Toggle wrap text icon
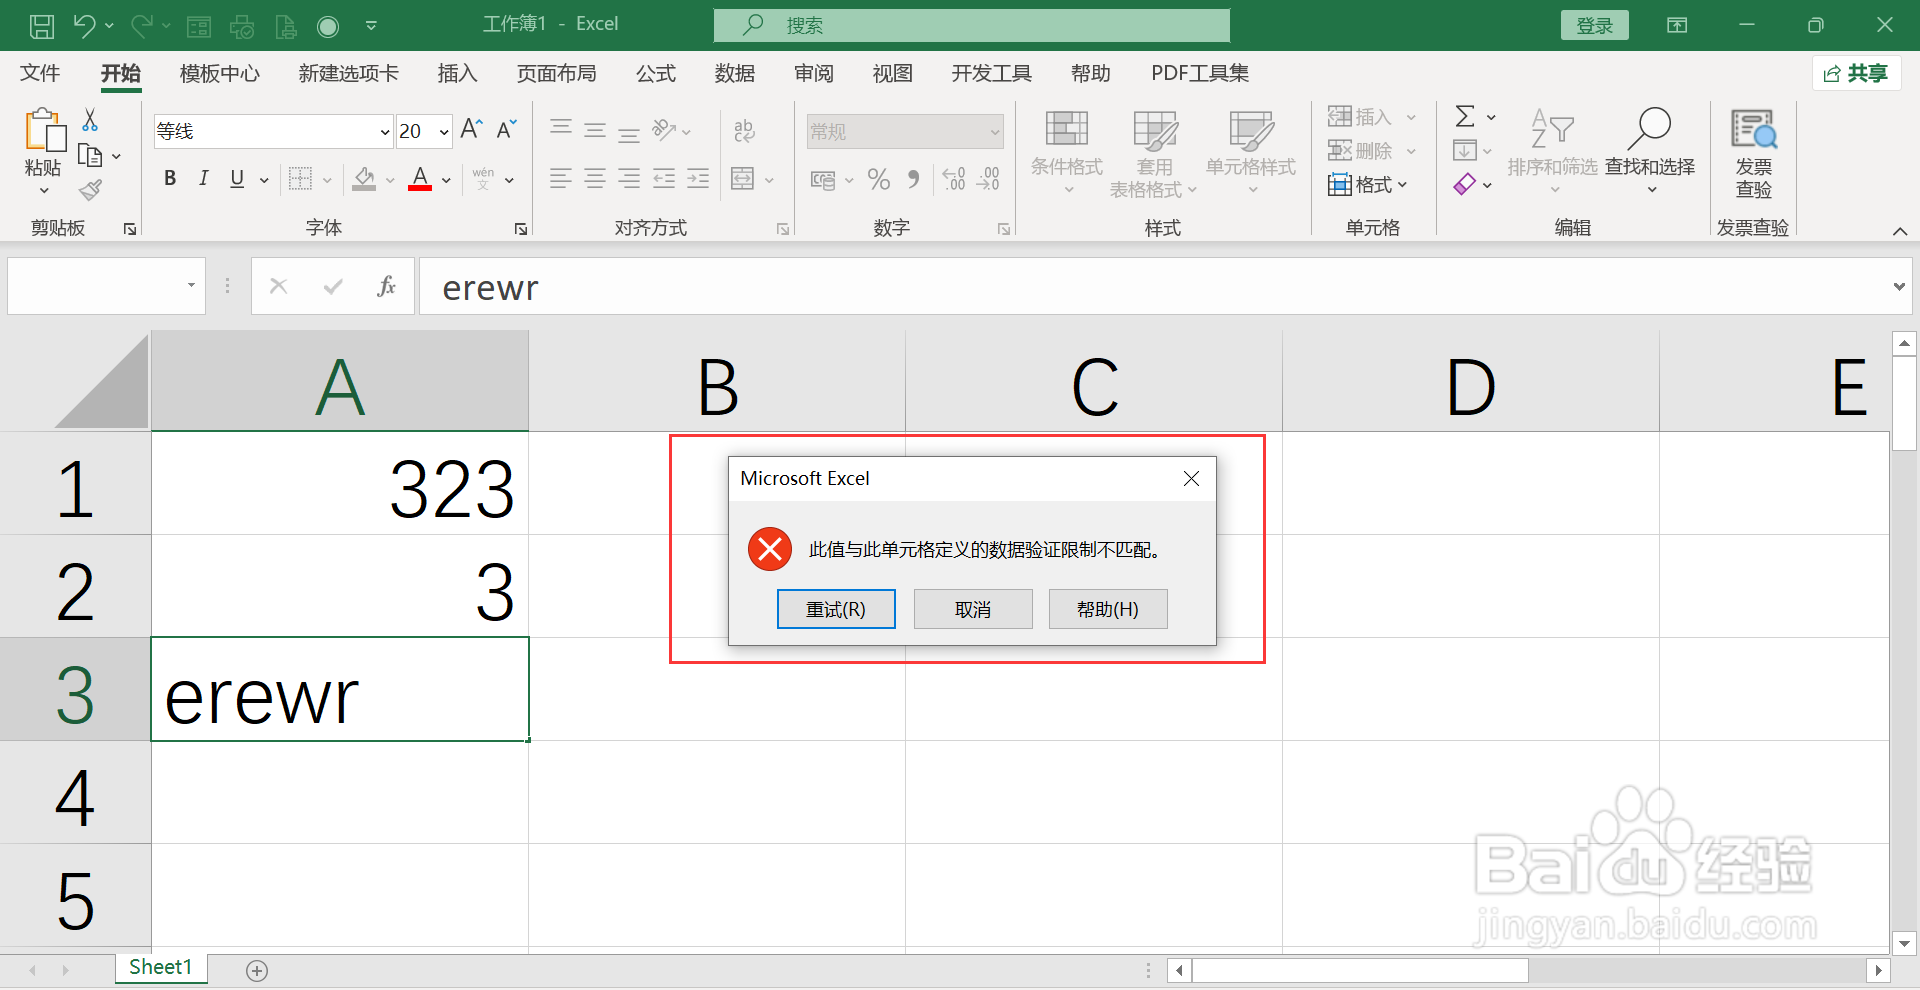This screenshot has height=990, width=1920. pyautogui.click(x=744, y=130)
